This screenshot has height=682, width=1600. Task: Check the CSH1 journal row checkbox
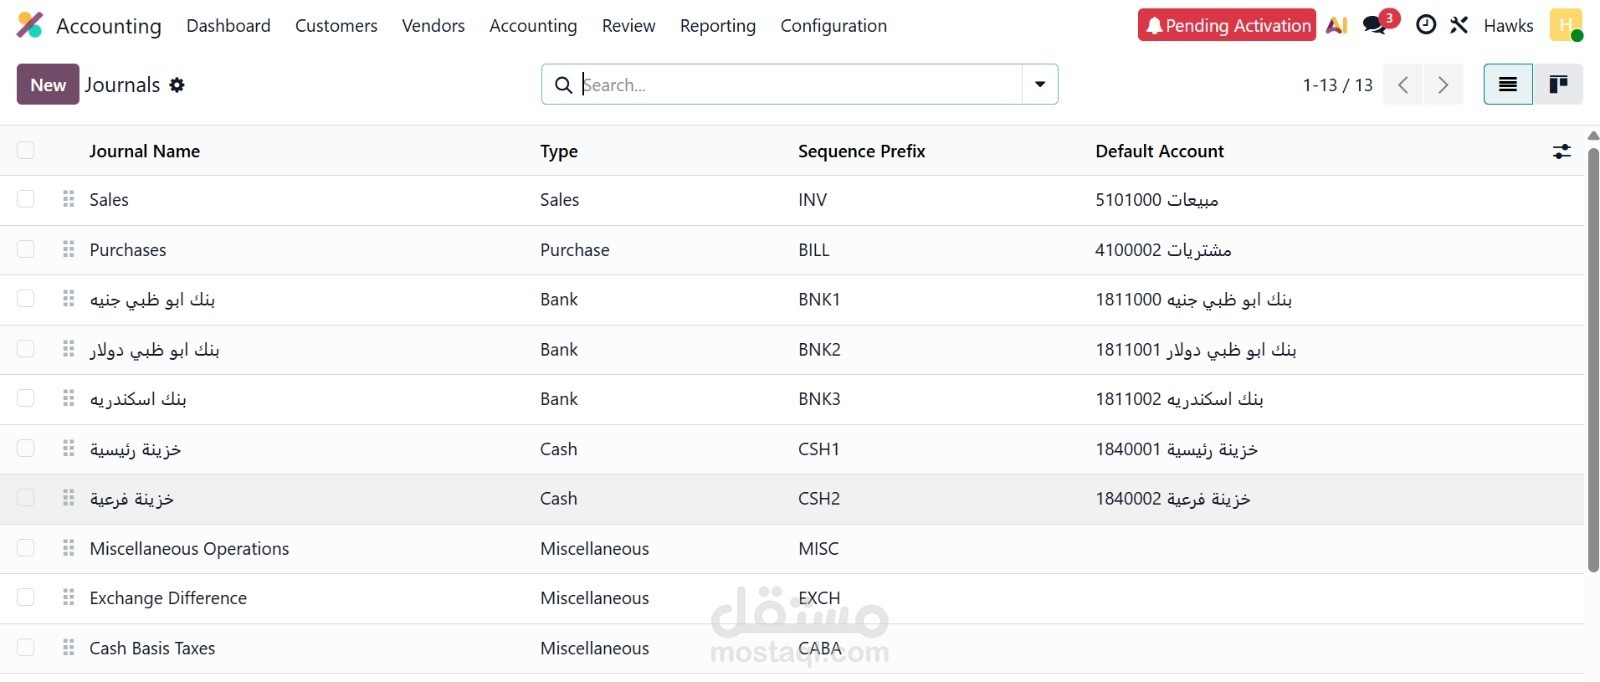(26, 448)
